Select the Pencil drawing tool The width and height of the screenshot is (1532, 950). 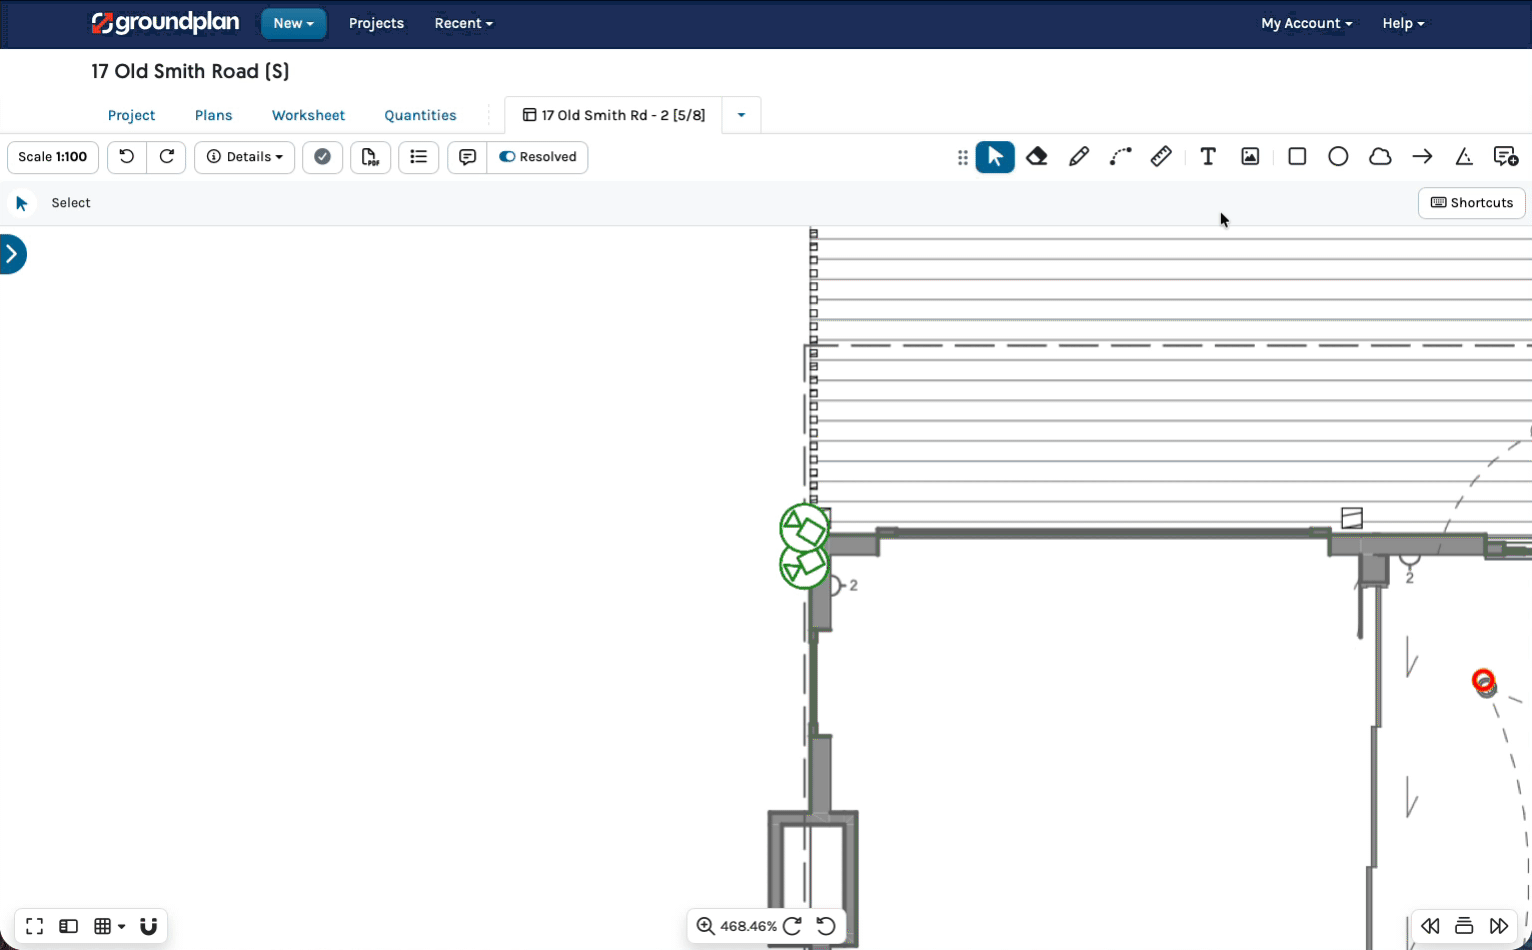click(x=1079, y=156)
